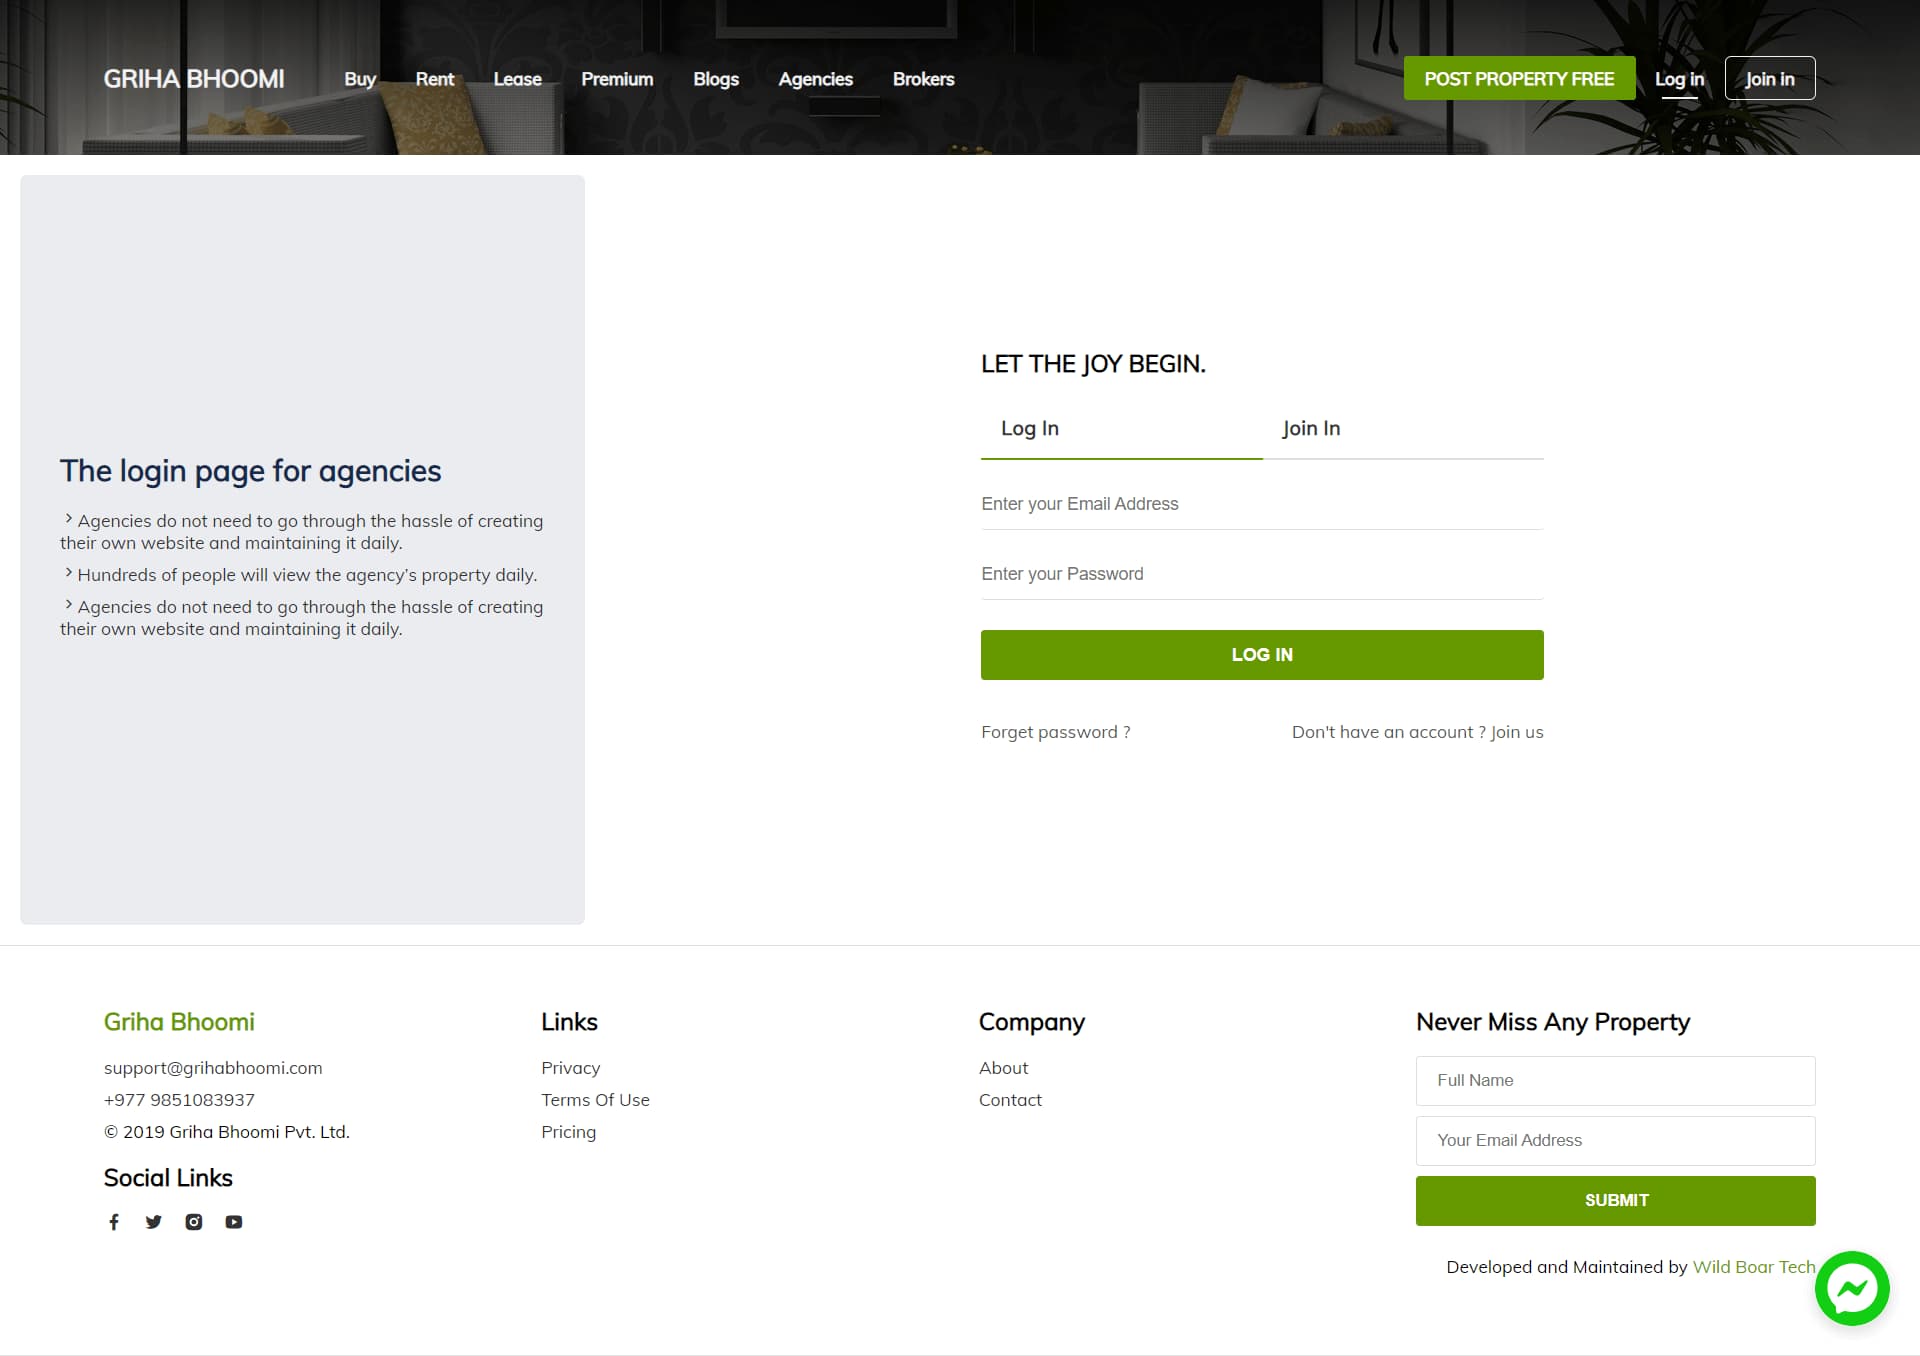Click the header Join in button
This screenshot has width=1920, height=1356.
(1770, 78)
